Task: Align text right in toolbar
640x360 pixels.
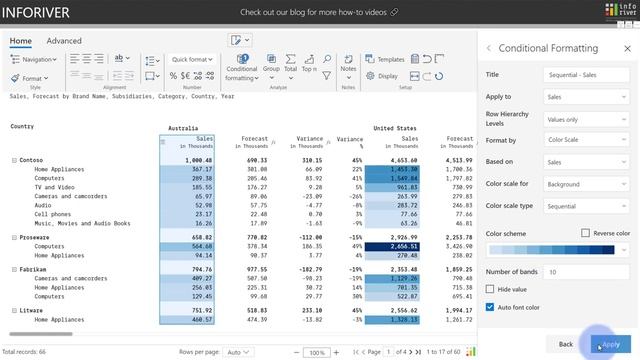Action: click(99, 59)
